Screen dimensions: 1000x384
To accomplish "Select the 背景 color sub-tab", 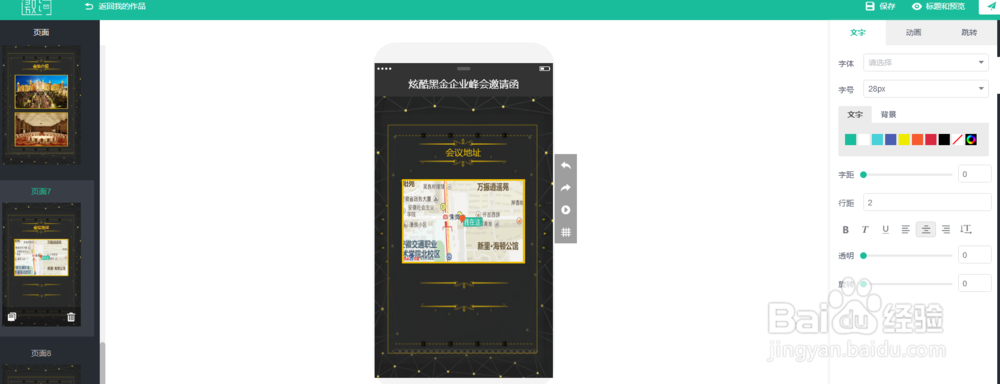I will [888, 115].
